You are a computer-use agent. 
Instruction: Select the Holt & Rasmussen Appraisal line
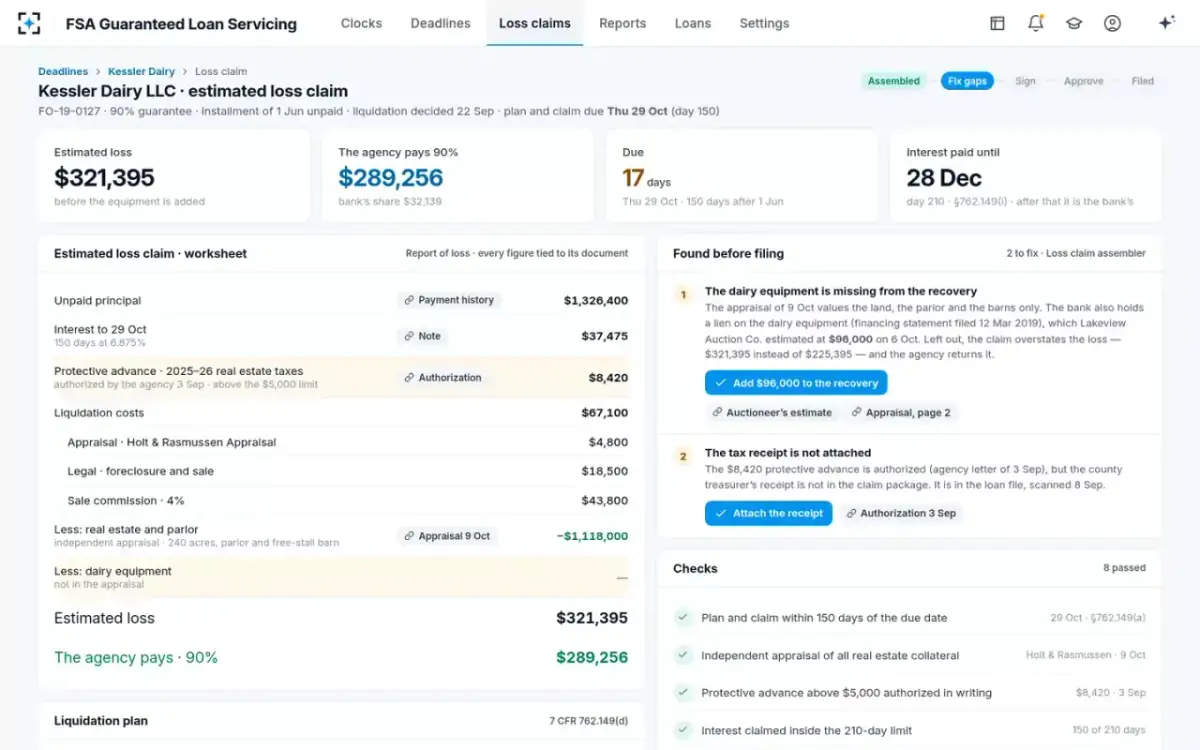(x=341, y=442)
